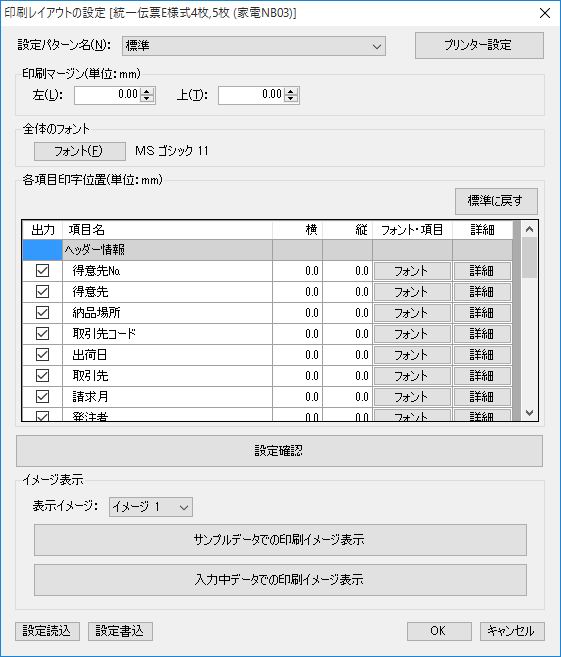561x657 pixels.
Task: Open プリンター設定 dialog
Action: coord(479,45)
